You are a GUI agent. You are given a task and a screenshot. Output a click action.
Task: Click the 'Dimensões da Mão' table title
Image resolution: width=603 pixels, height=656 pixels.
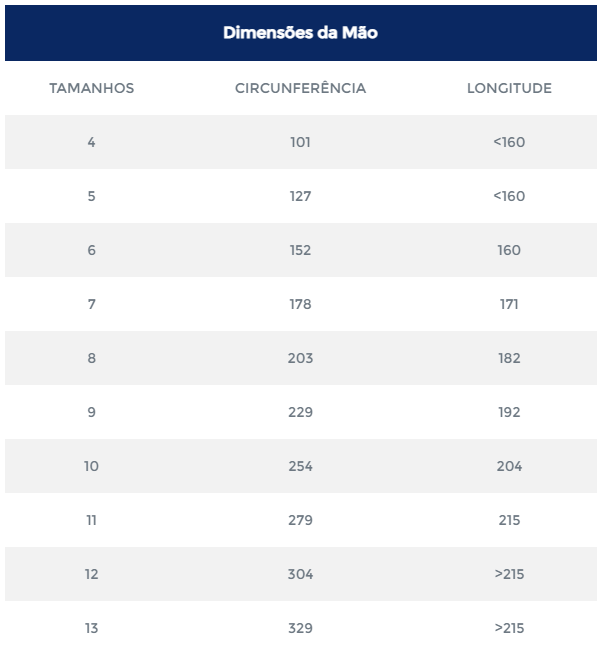[x=300, y=33]
